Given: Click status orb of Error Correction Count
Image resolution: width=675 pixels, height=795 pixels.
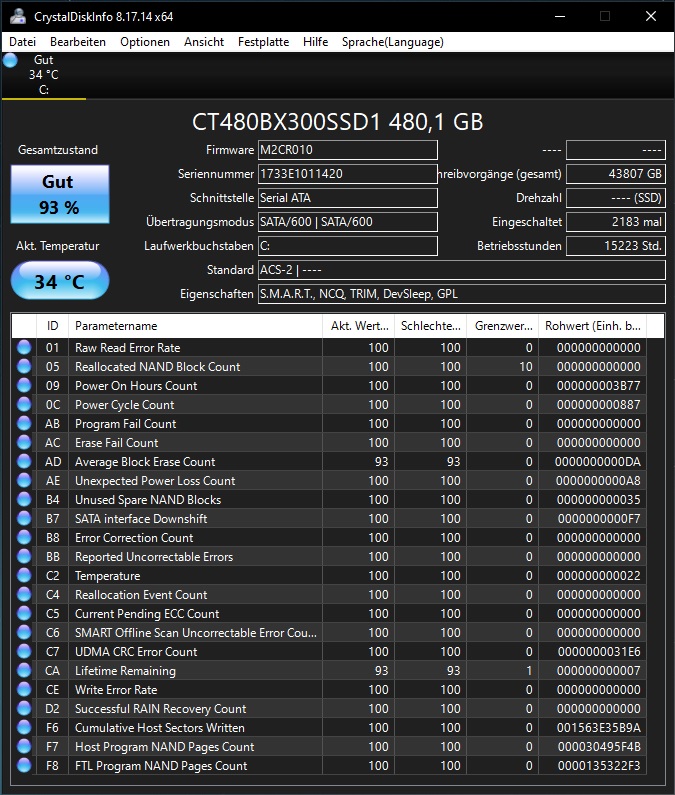Looking at the screenshot, I should tap(24, 537).
